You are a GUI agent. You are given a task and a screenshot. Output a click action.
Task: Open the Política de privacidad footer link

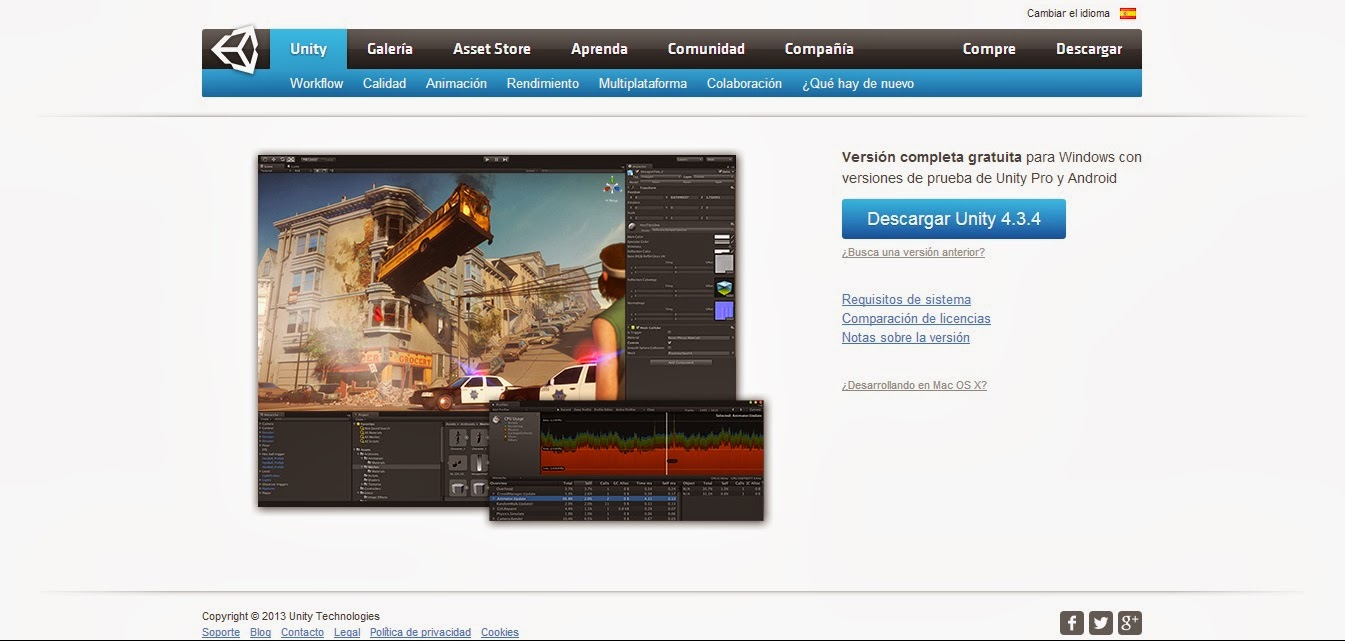pos(420,632)
